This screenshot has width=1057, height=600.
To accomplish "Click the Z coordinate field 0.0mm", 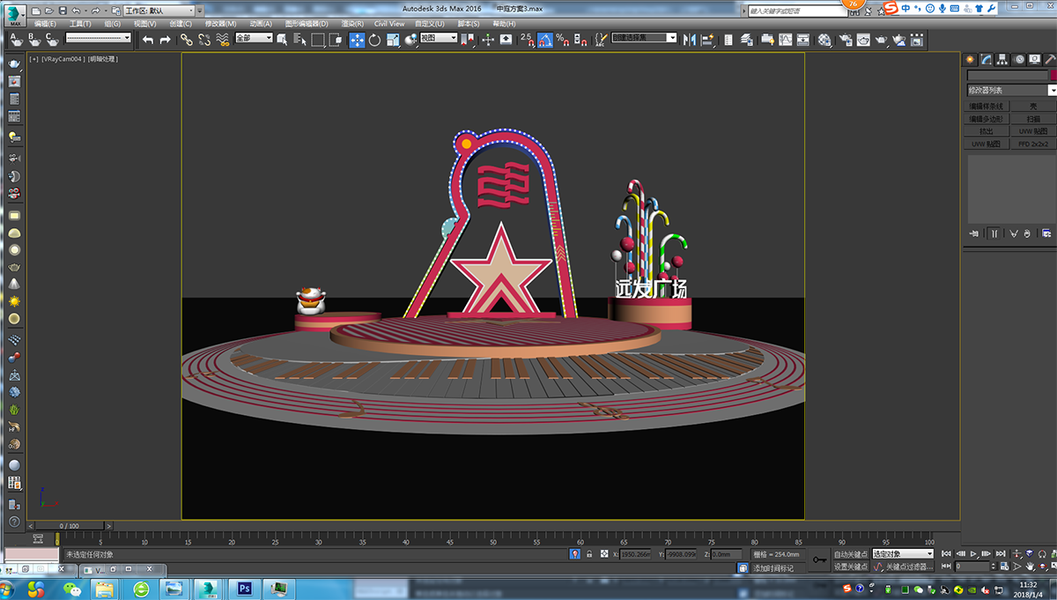I will pyautogui.click(x=726, y=554).
